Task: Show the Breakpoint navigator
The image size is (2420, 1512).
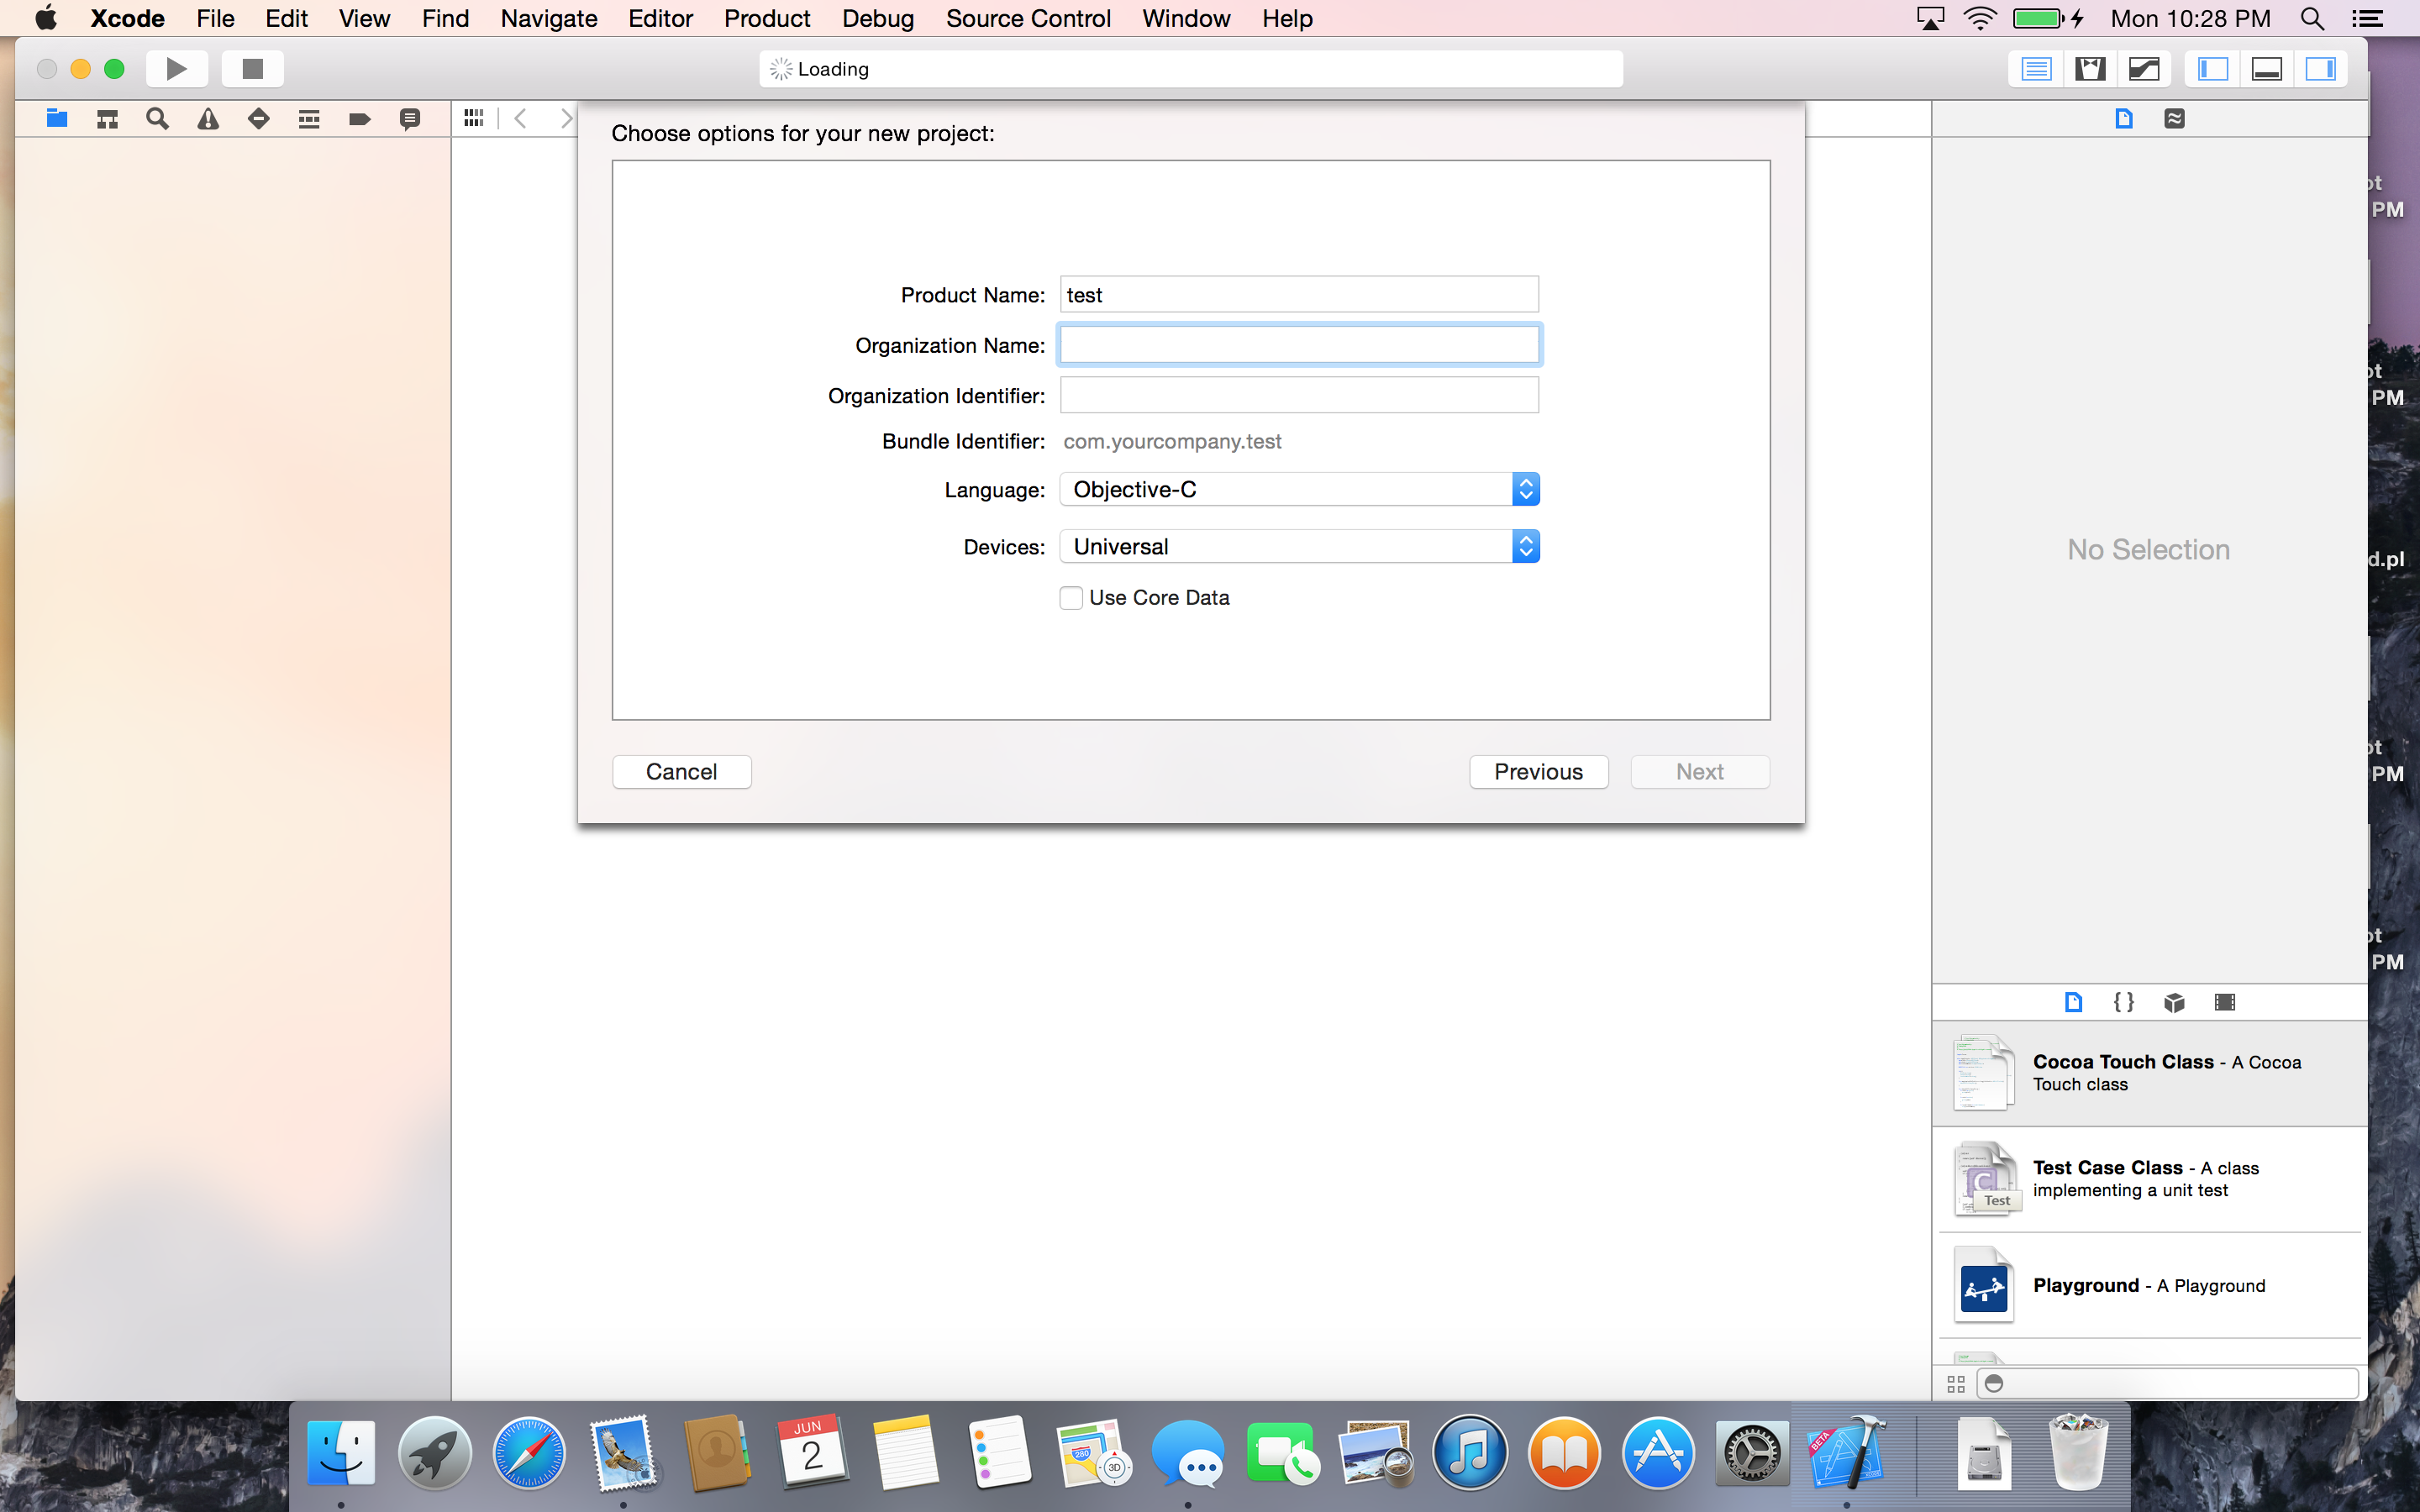Action: tap(360, 119)
